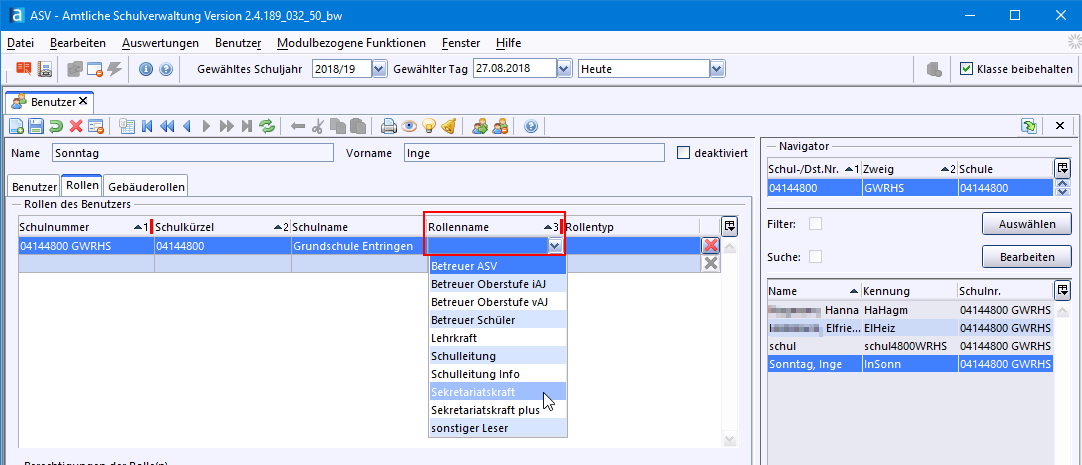Toggle the 'deaktiviert' checkbox
The image size is (1082, 465).
click(684, 153)
